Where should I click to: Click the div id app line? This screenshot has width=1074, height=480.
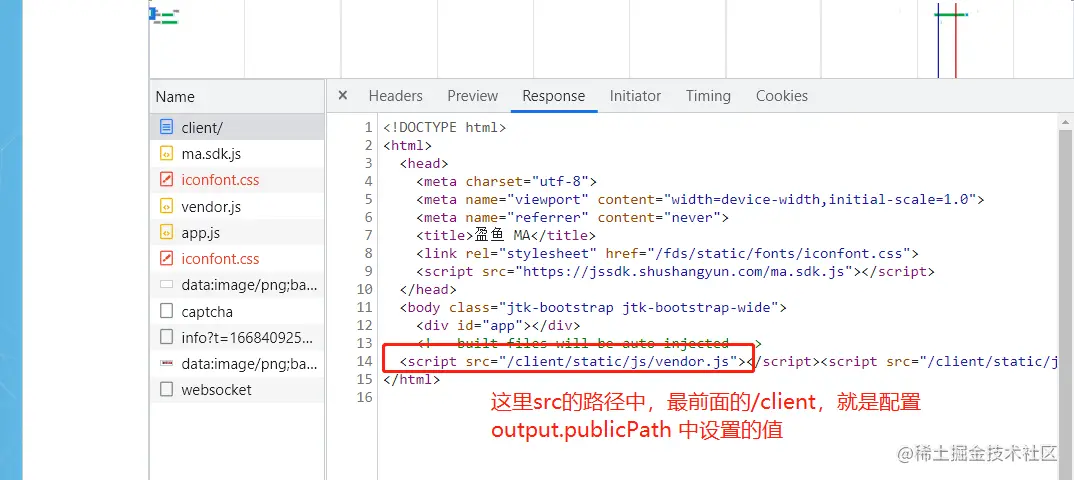[498, 325]
